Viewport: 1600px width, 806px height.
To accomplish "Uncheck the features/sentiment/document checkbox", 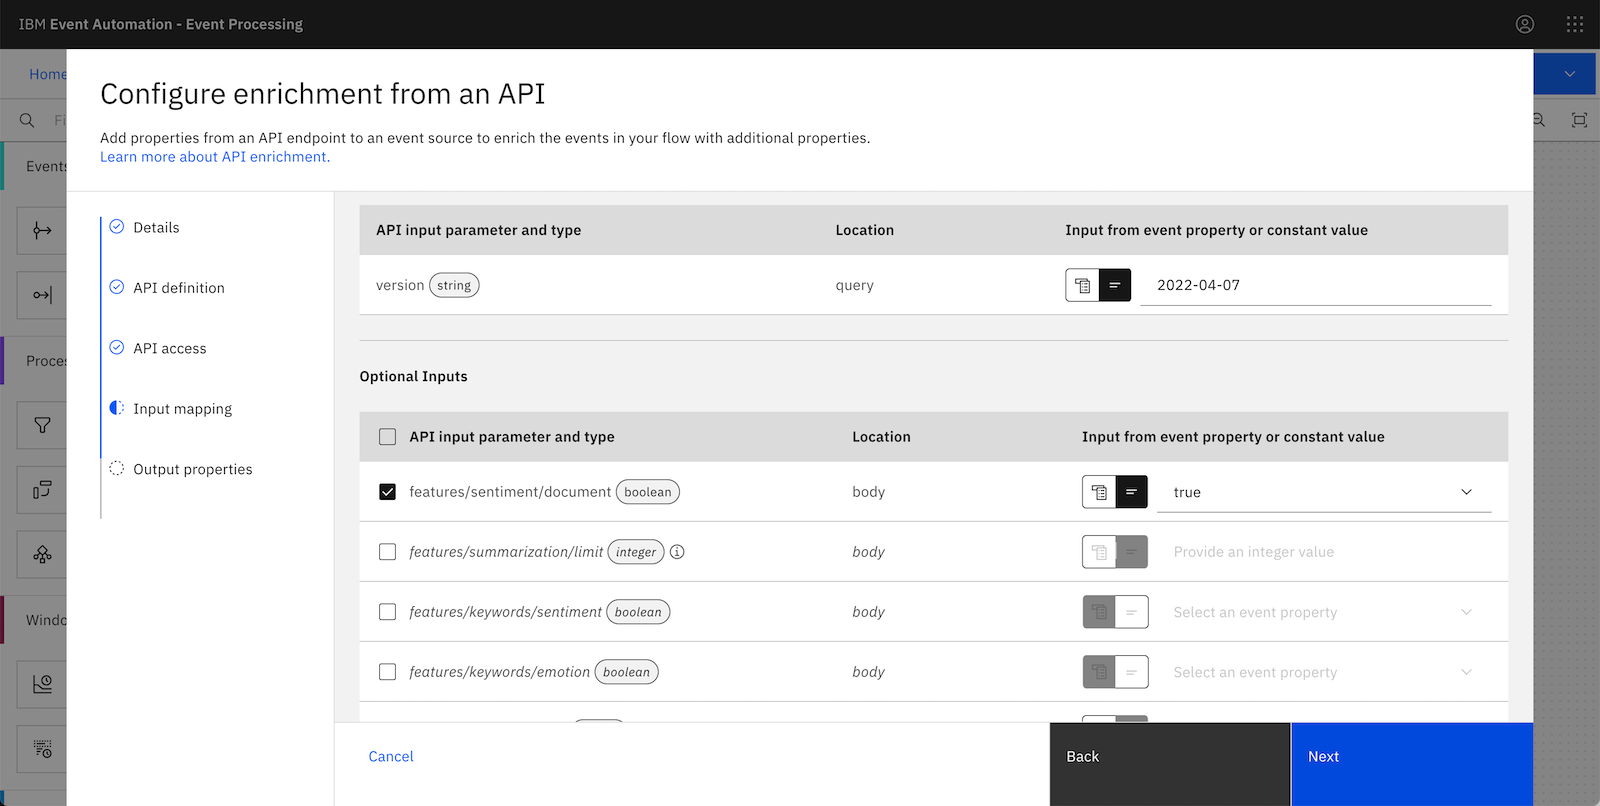I will click(388, 492).
